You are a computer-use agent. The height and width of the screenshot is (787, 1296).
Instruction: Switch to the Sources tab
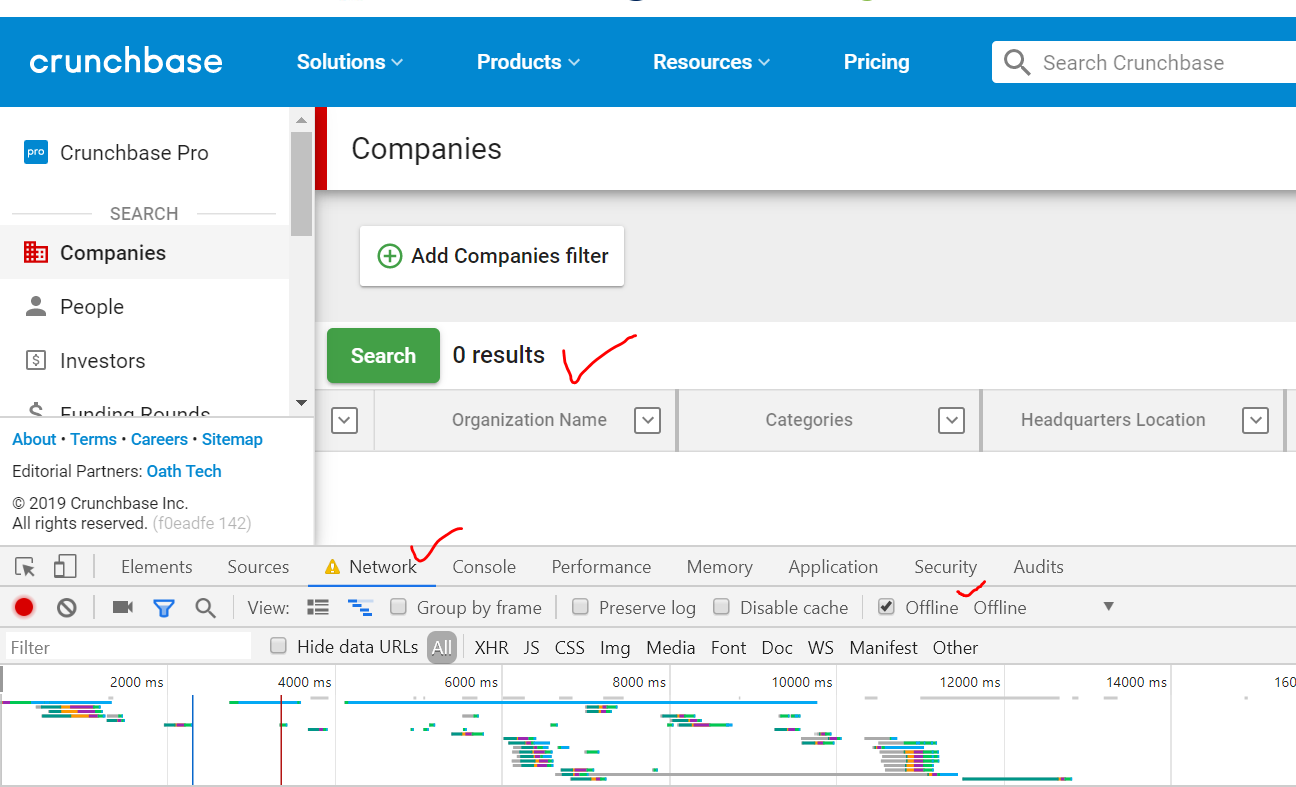(258, 567)
